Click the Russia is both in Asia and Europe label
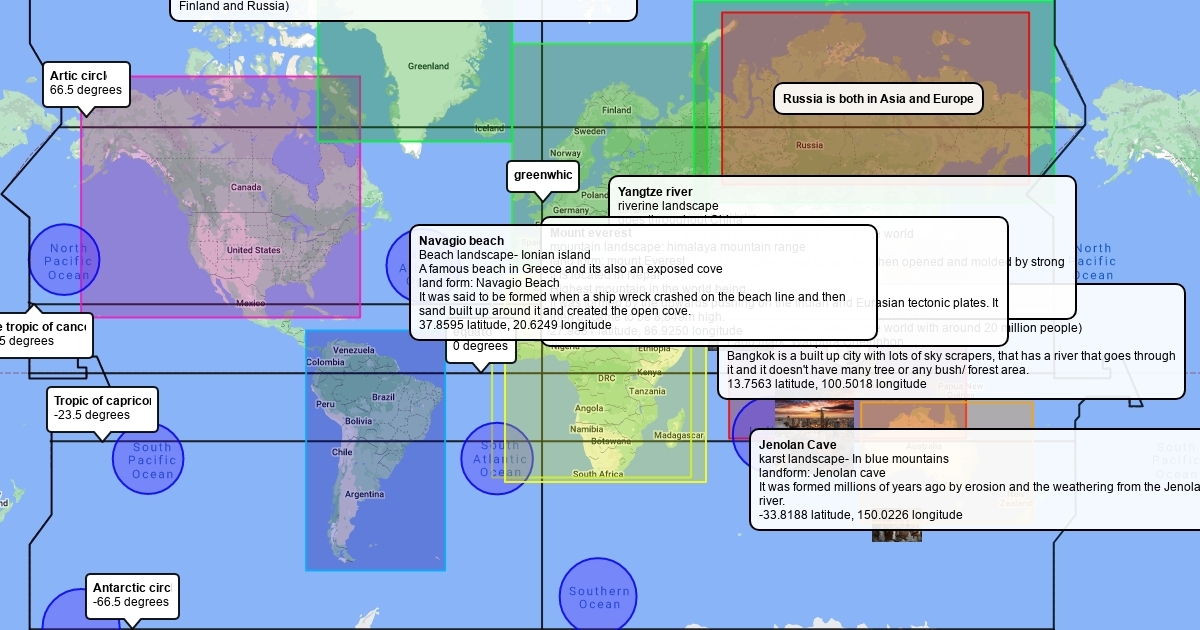The image size is (1200, 630). pos(877,99)
